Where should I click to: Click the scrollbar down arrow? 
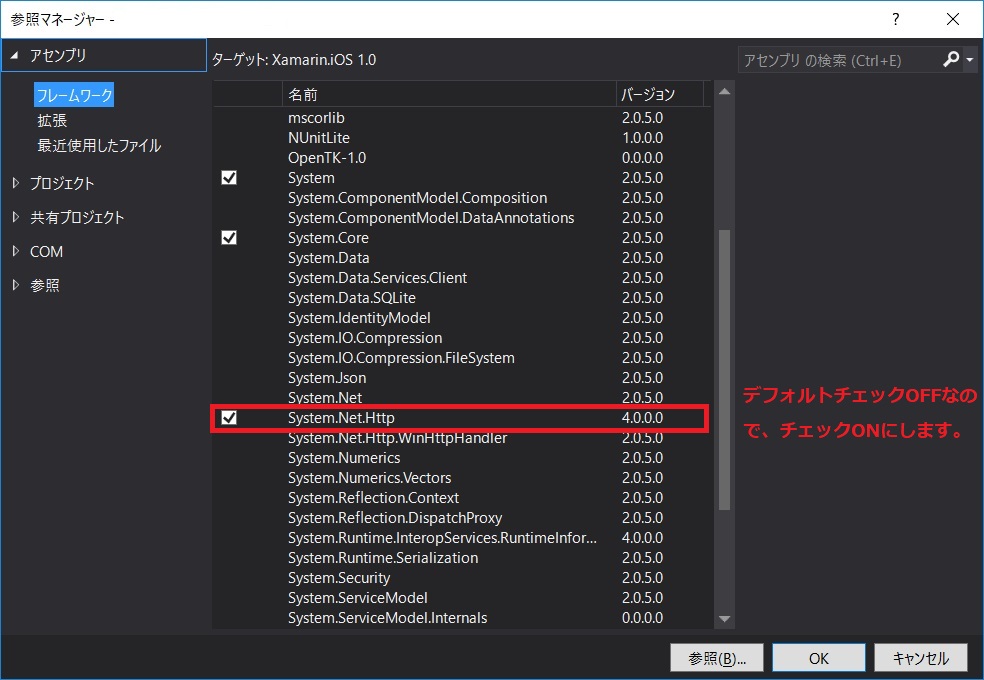[x=724, y=619]
